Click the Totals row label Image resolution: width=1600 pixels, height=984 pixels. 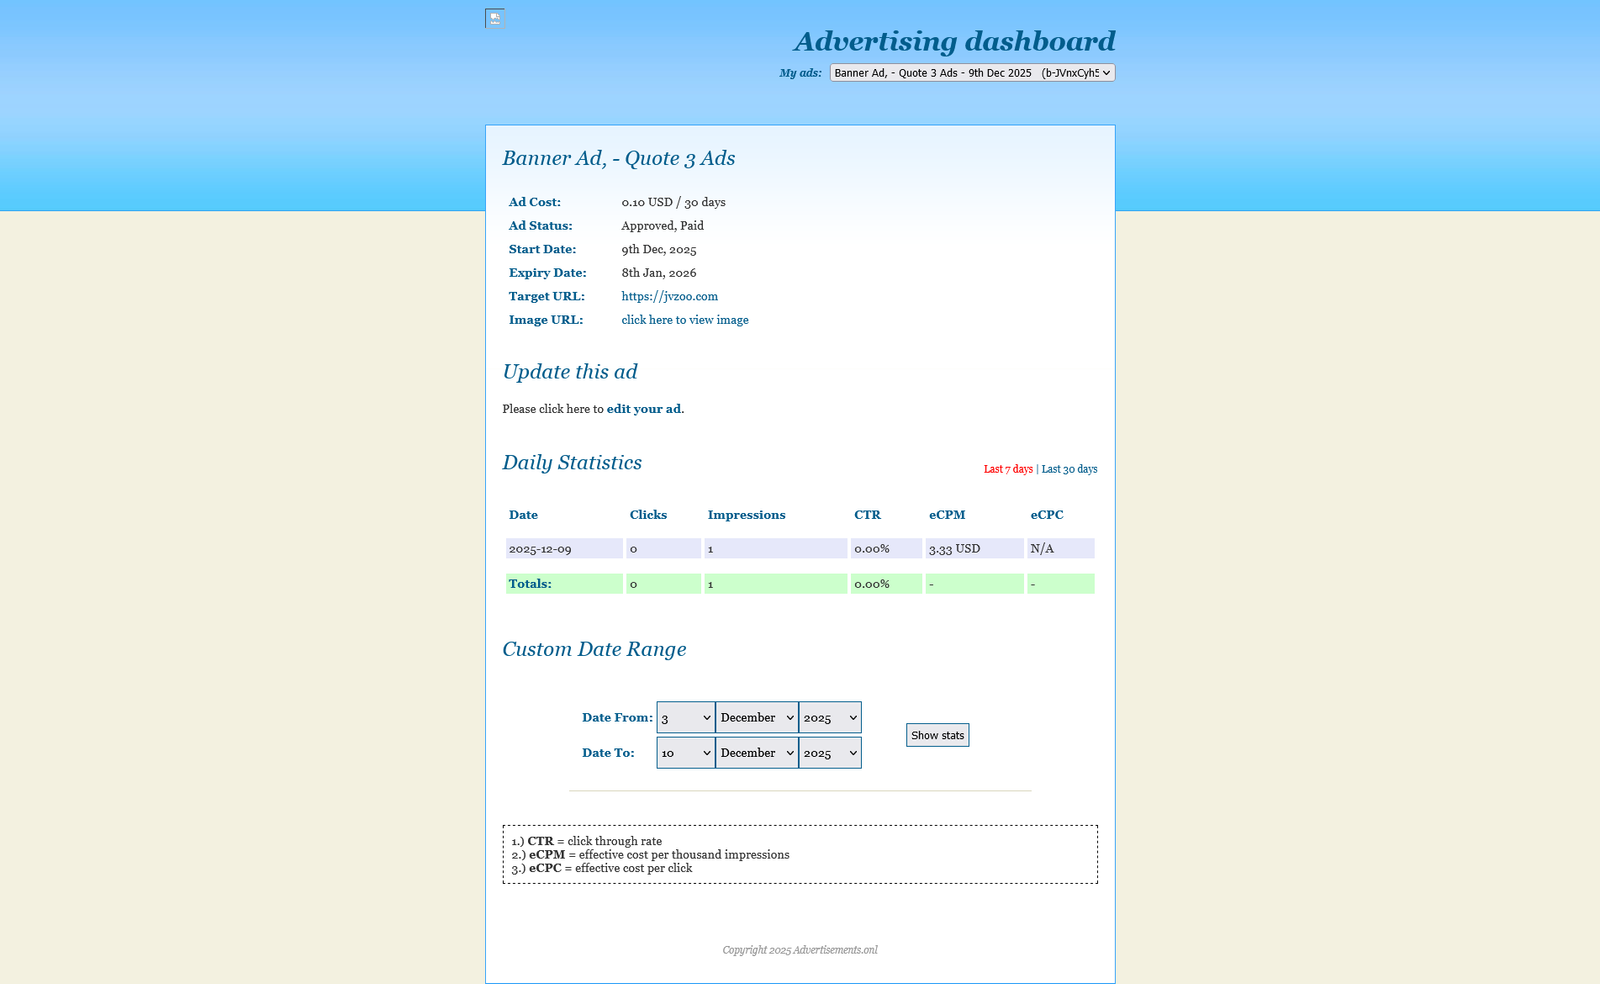530,584
